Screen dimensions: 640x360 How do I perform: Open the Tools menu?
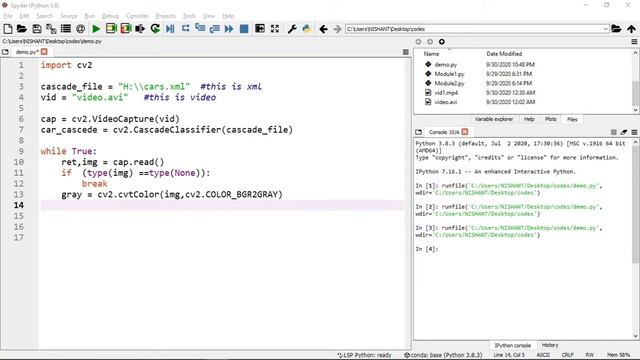(x=189, y=16)
